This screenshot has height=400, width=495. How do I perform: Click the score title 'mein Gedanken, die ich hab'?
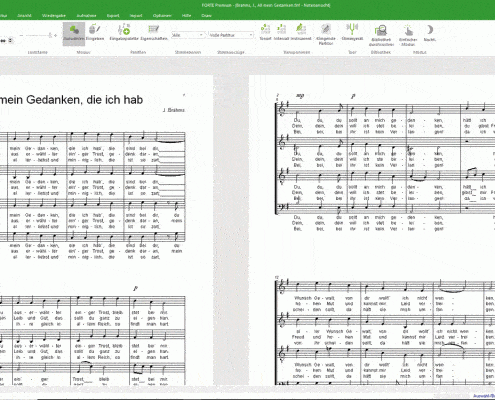[71, 99]
